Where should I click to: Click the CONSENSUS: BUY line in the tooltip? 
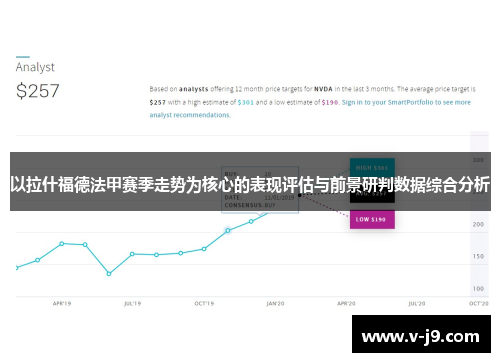click(250, 205)
